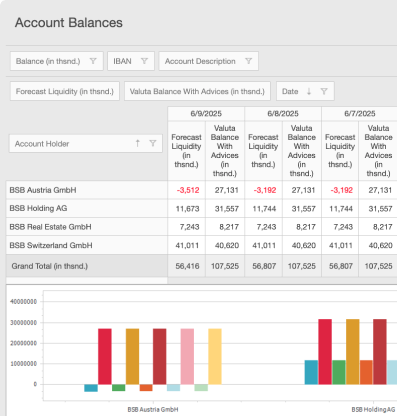This screenshot has width=397, height=416.
Task: Toggle the Account Holder sort ascending arrow
Action: point(137,143)
